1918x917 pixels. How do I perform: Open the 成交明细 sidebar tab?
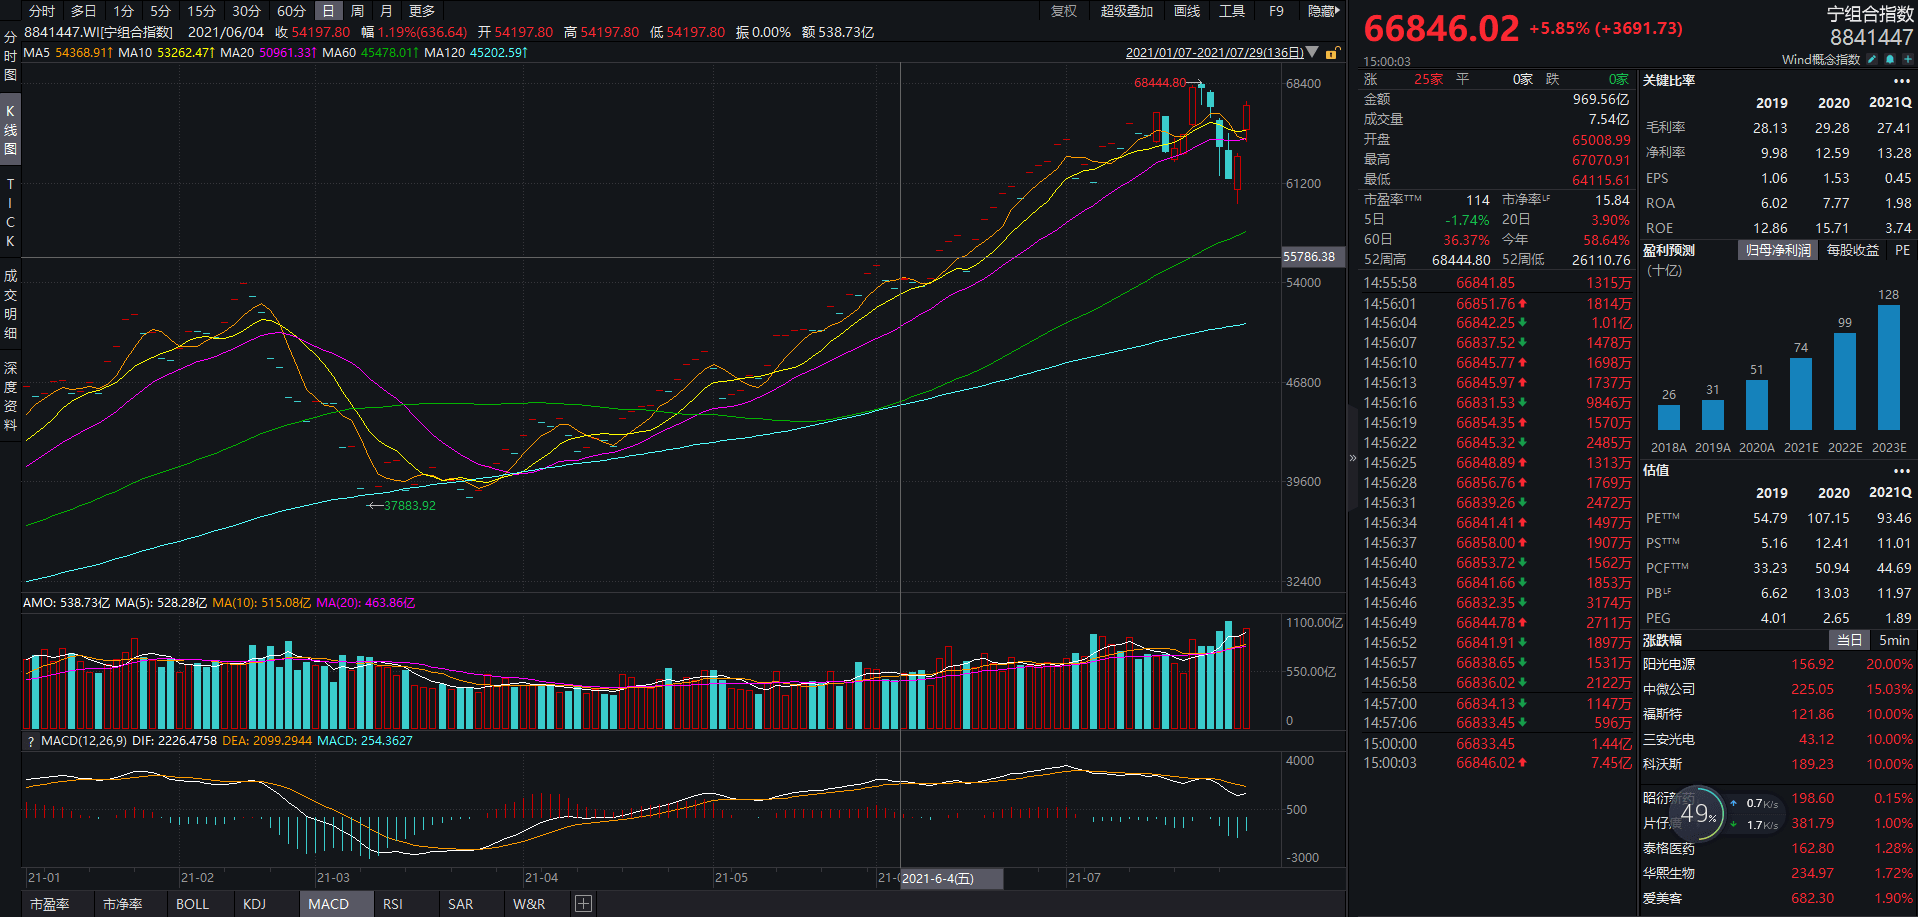pos(10,304)
